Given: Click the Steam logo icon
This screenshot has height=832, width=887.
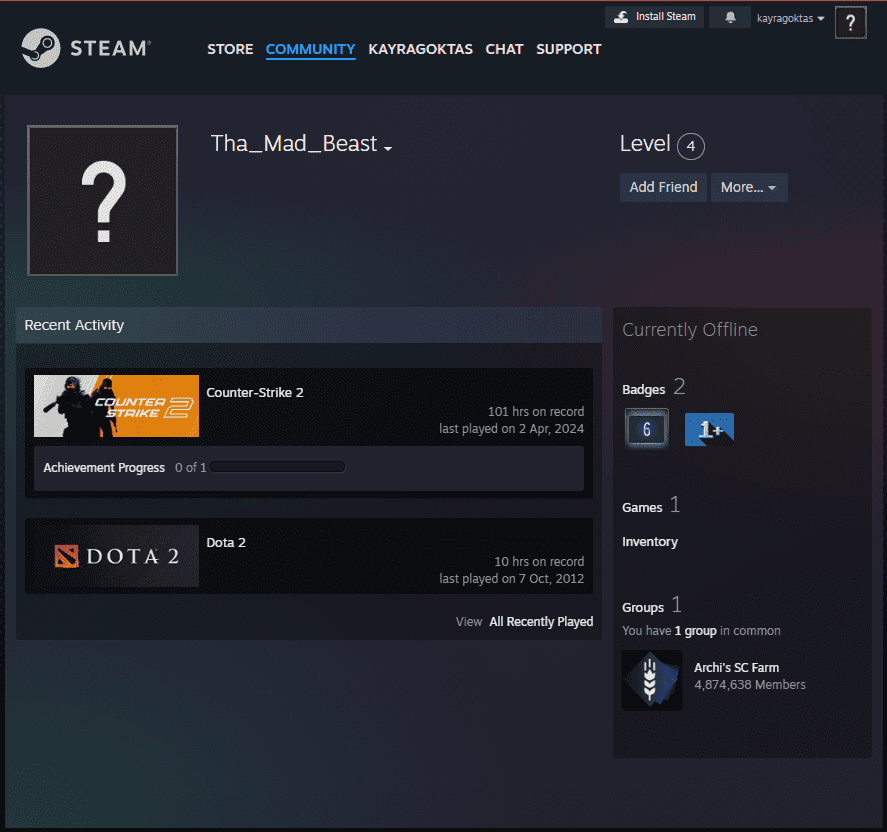Looking at the screenshot, I should 41,48.
